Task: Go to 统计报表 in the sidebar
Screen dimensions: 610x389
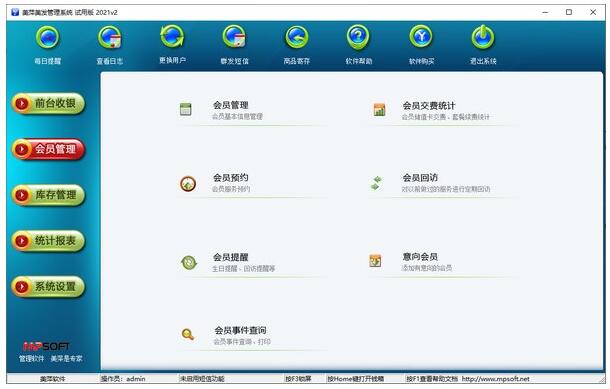Action: click(x=48, y=241)
